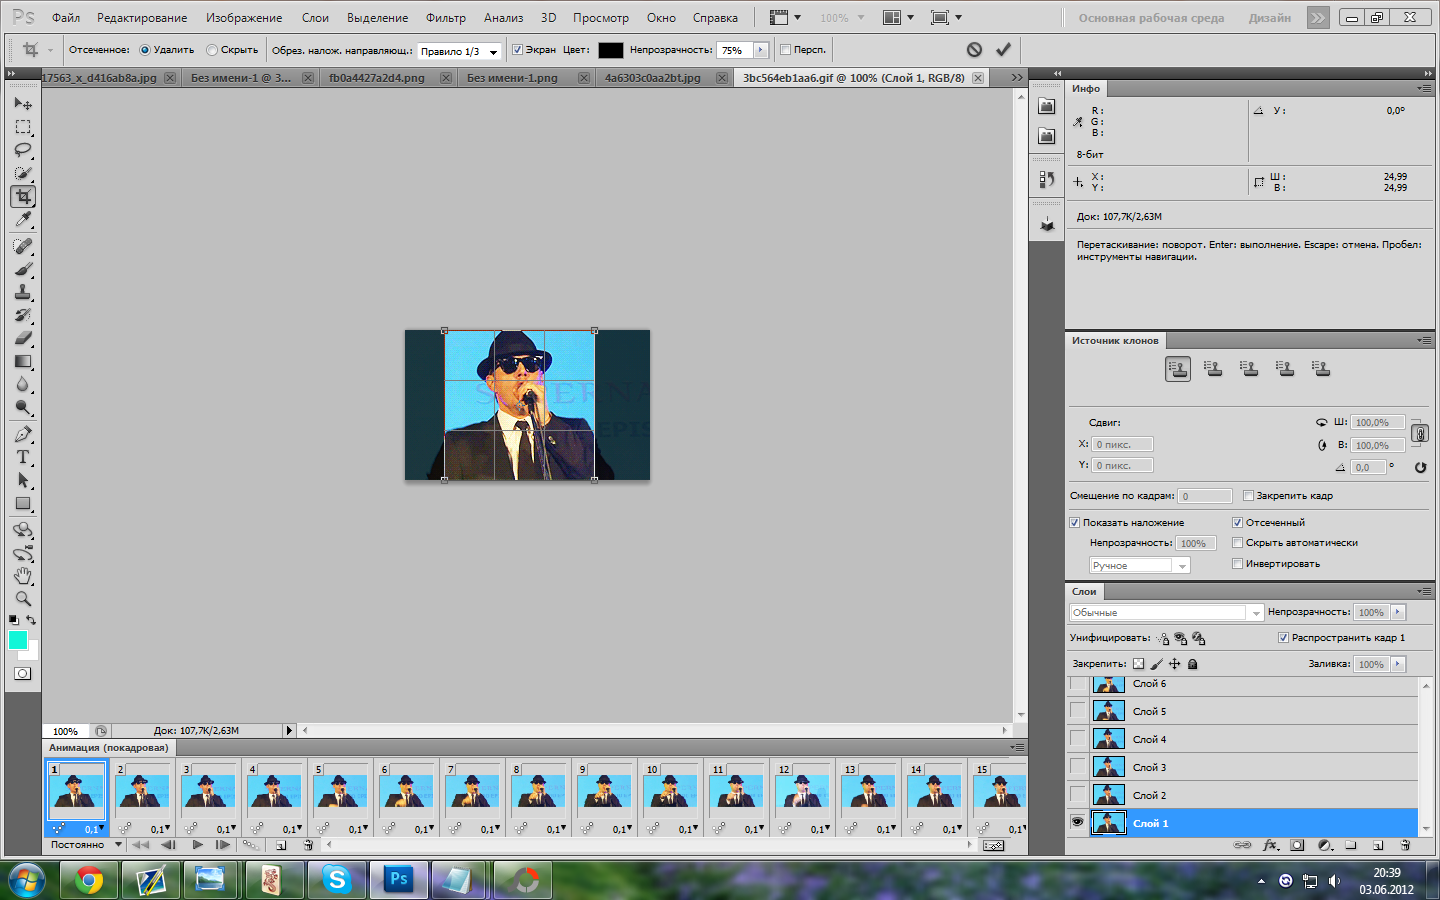Open the fx layer style menu

[1270, 845]
